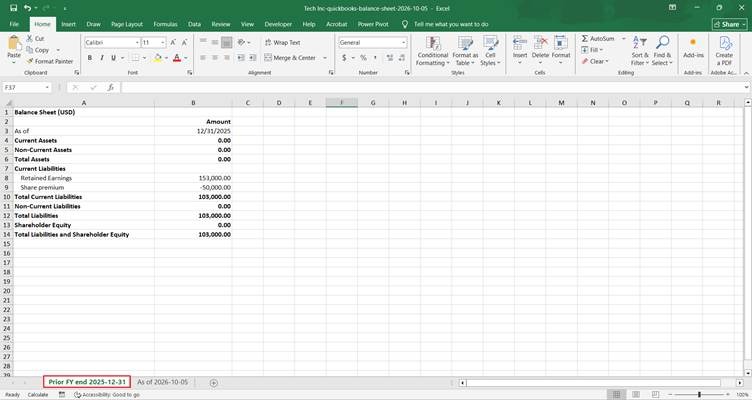The width and height of the screenshot is (752, 400).
Task: Click Increase Decimal icon
Action: [389, 58]
